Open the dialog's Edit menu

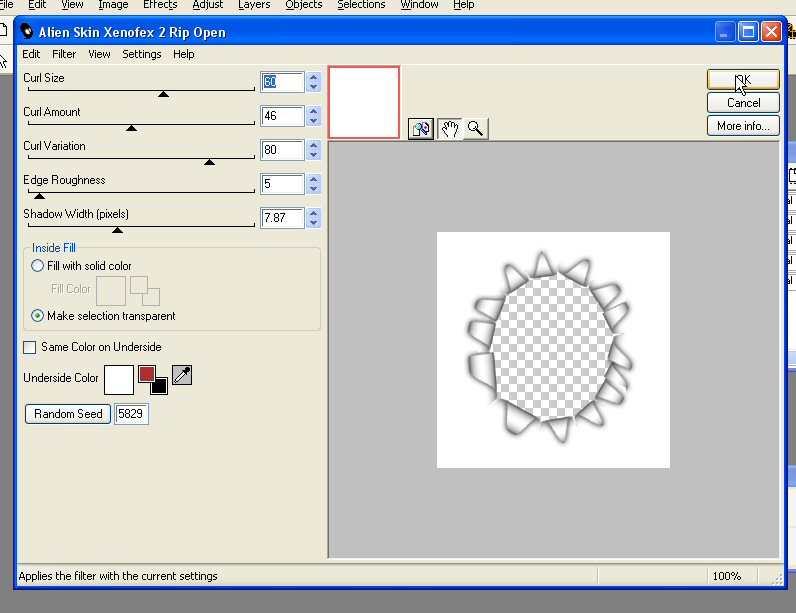coord(31,54)
